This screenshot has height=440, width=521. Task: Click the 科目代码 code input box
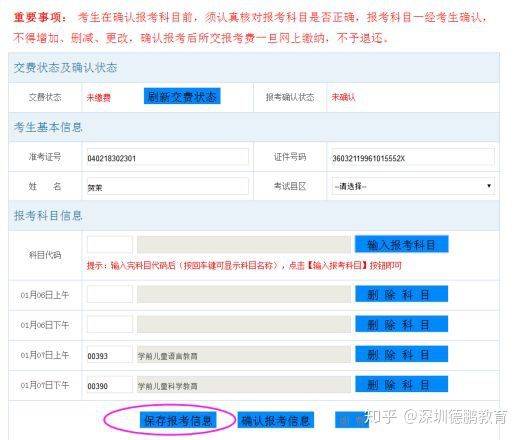(110, 245)
